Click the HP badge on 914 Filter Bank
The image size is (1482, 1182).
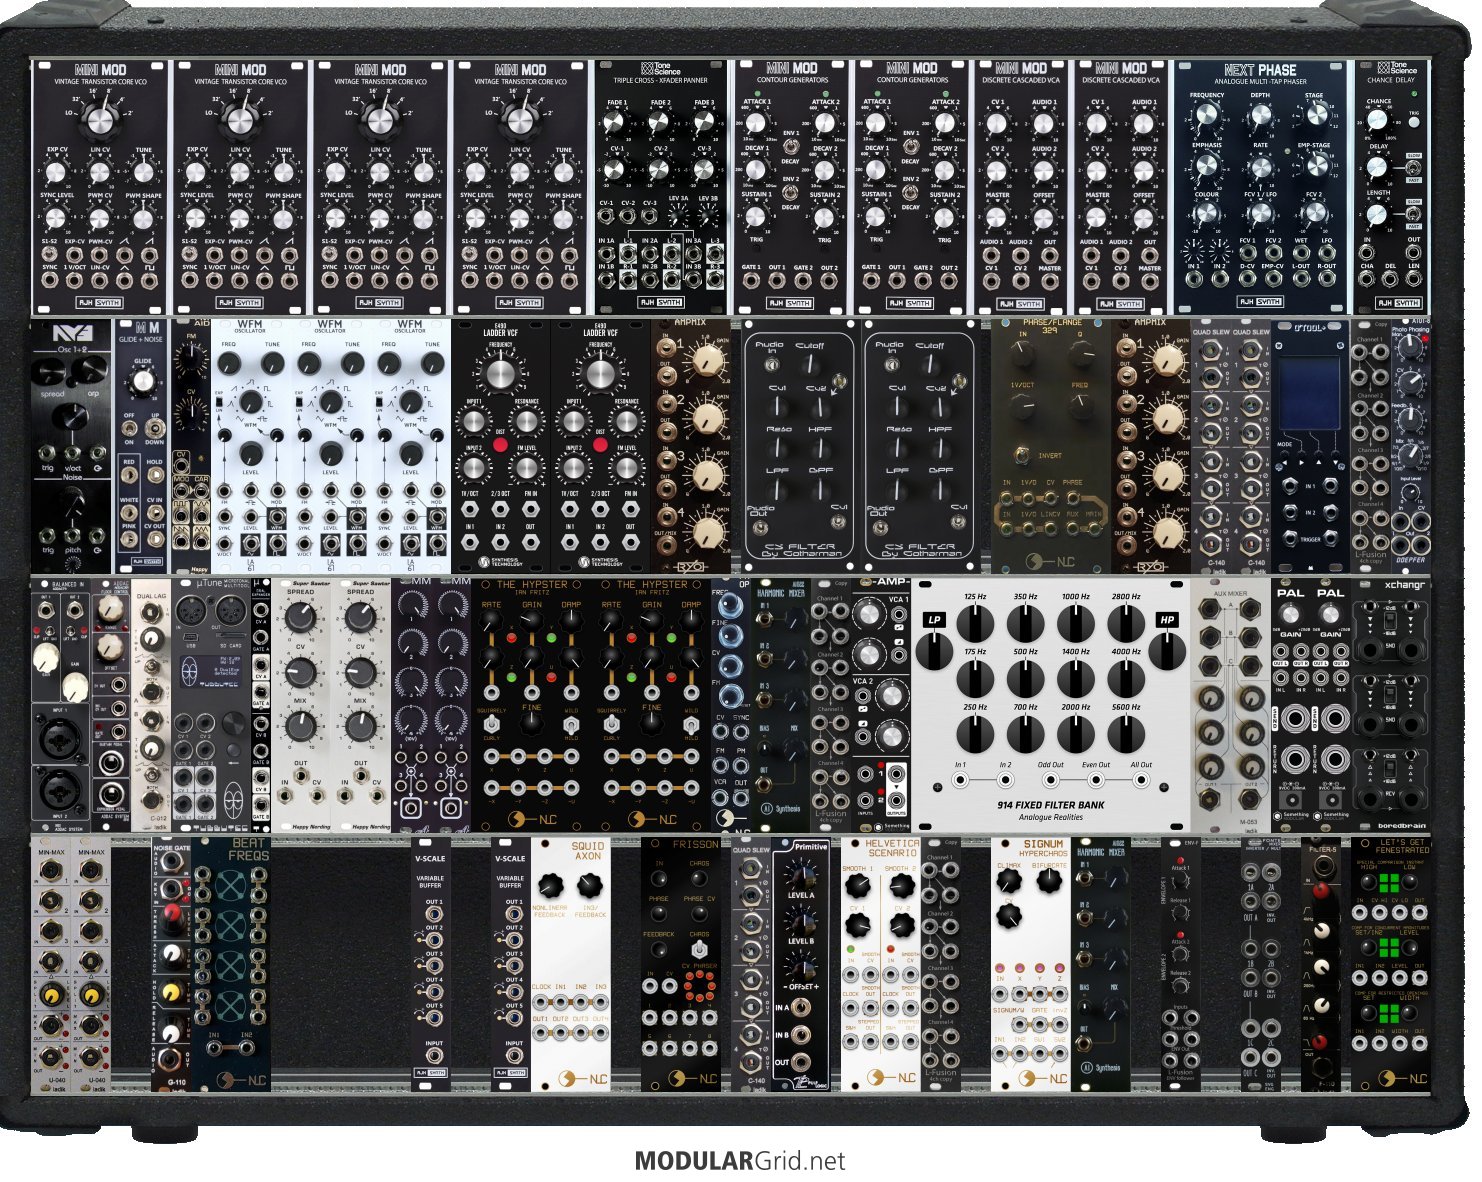pos(1166,620)
